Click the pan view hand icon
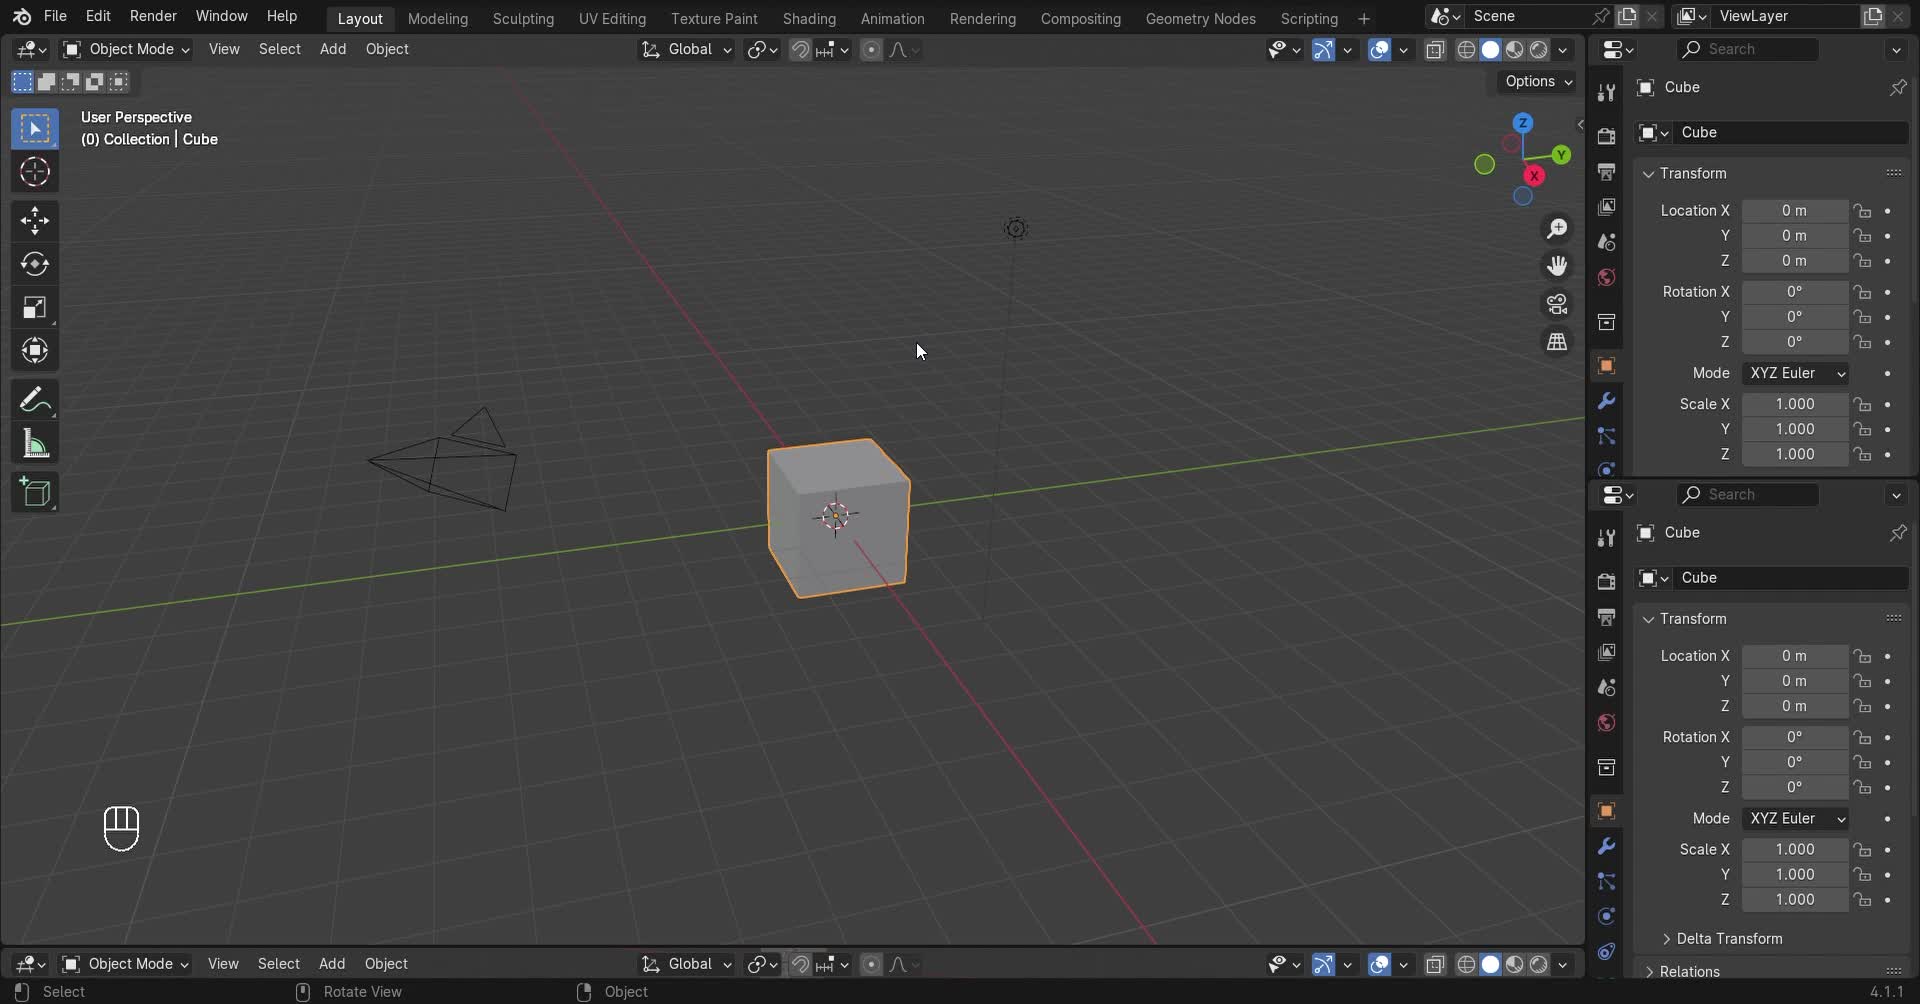 (x=1557, y=266)
